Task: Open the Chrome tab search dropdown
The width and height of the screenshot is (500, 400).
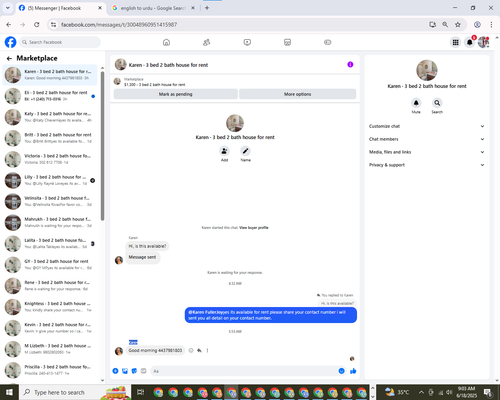Action: (x=8, y=8)
